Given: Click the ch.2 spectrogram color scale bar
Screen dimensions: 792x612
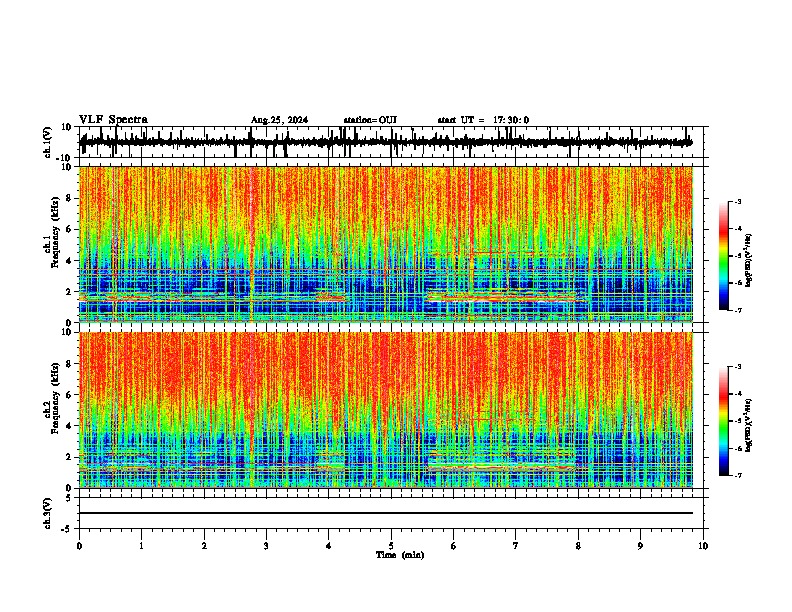Looking at the screenshot, I should (723, 421).
